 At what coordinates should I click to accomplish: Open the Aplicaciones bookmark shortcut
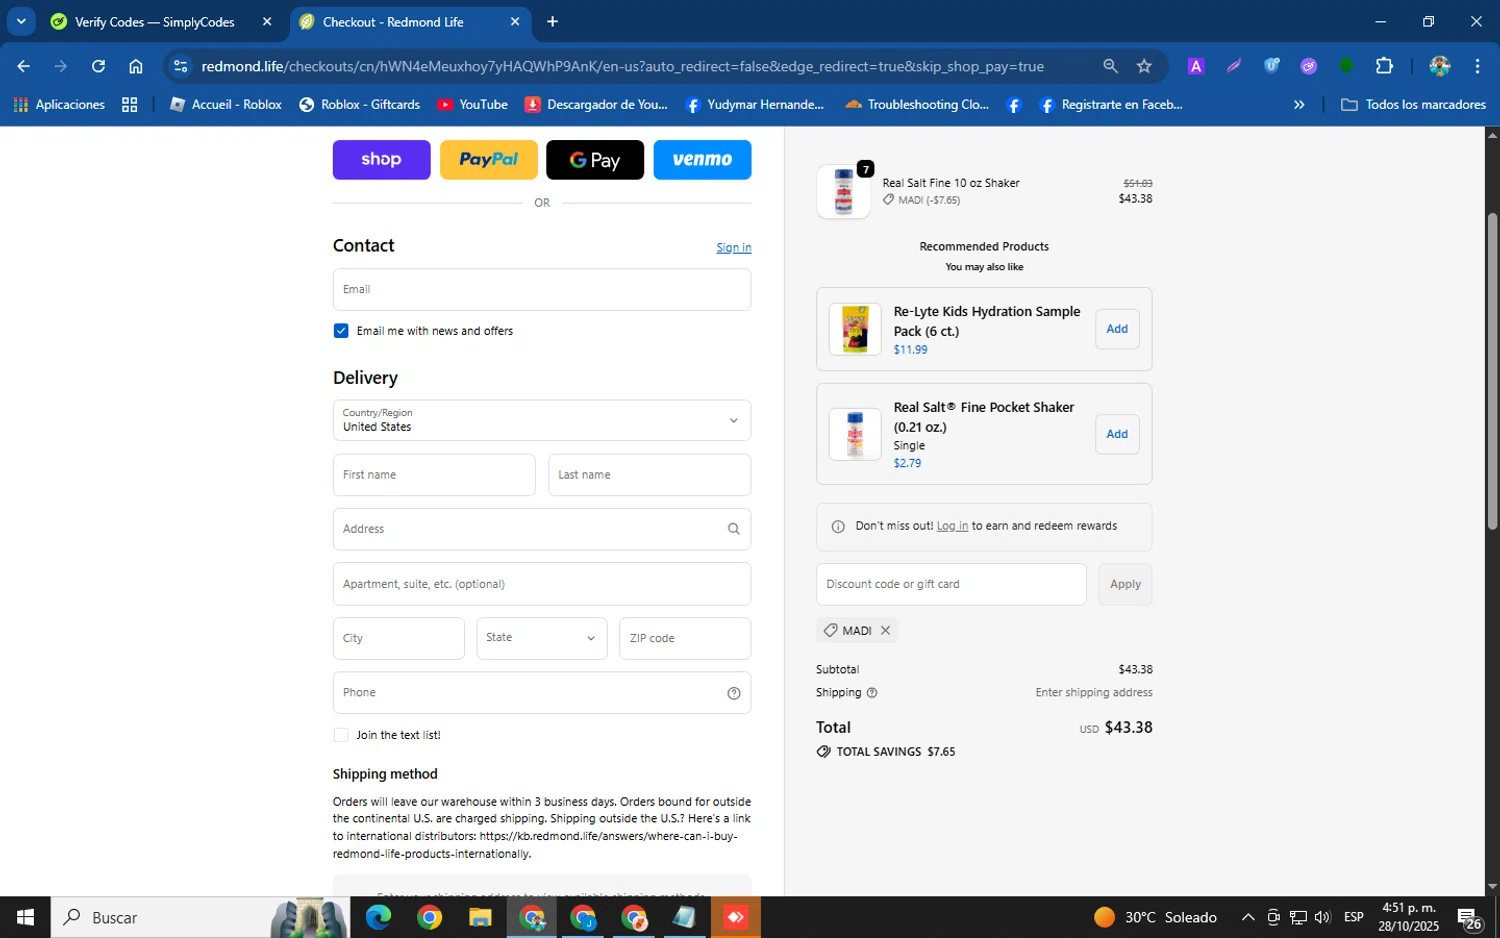[59, 104]
